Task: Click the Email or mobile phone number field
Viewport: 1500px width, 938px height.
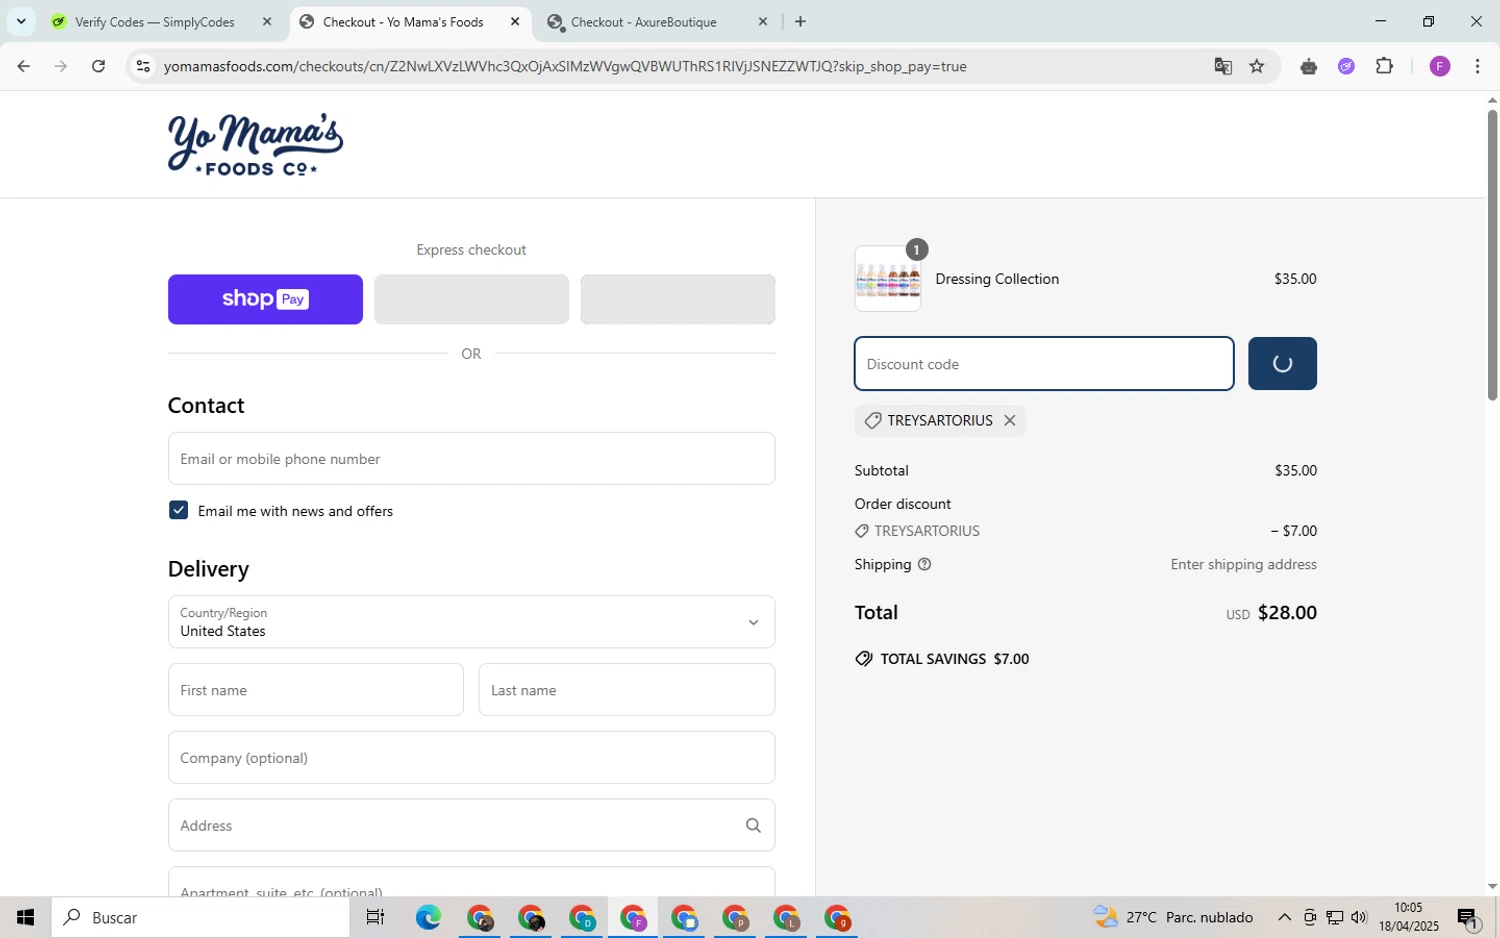Action: point(471,459)
